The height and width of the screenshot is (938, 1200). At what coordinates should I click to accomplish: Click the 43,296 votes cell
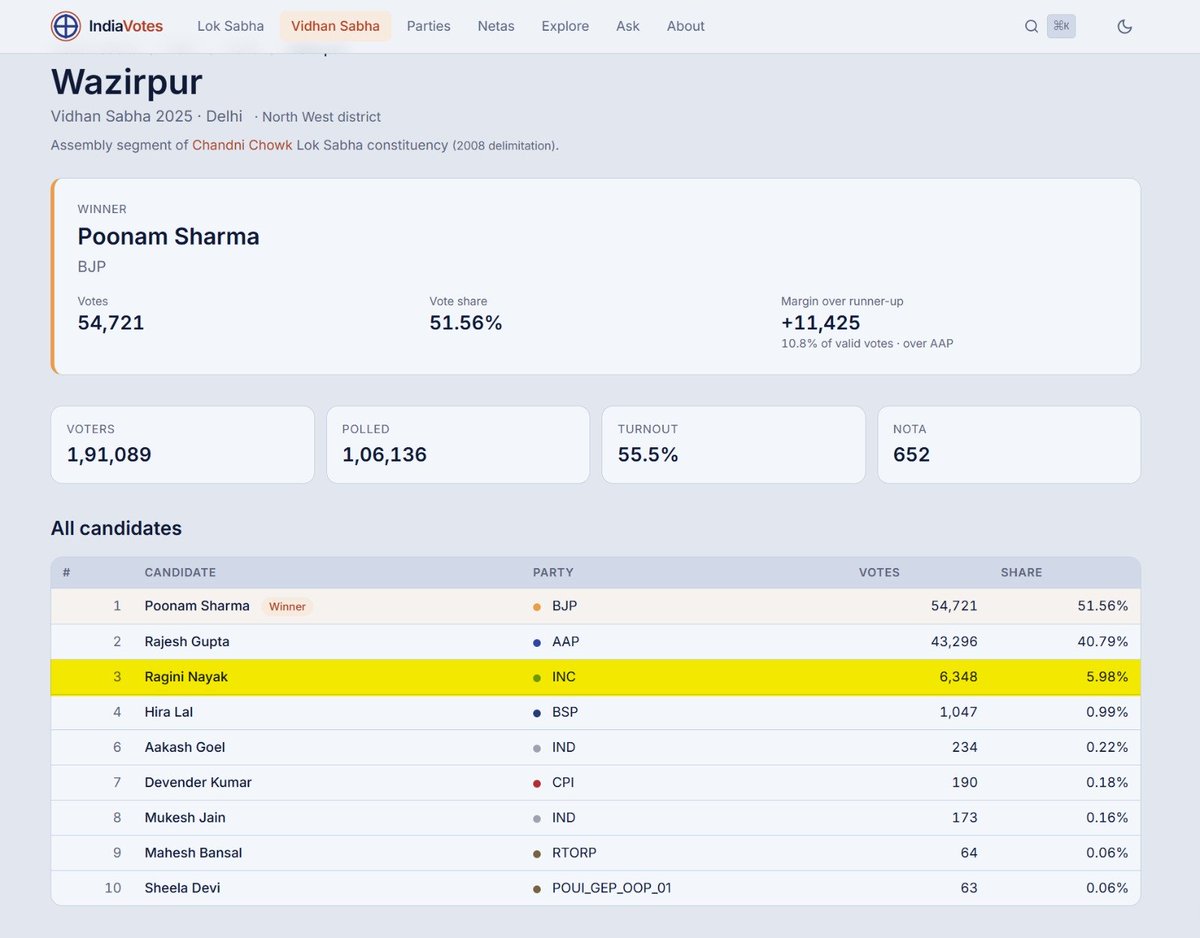[x=953, y=641]
